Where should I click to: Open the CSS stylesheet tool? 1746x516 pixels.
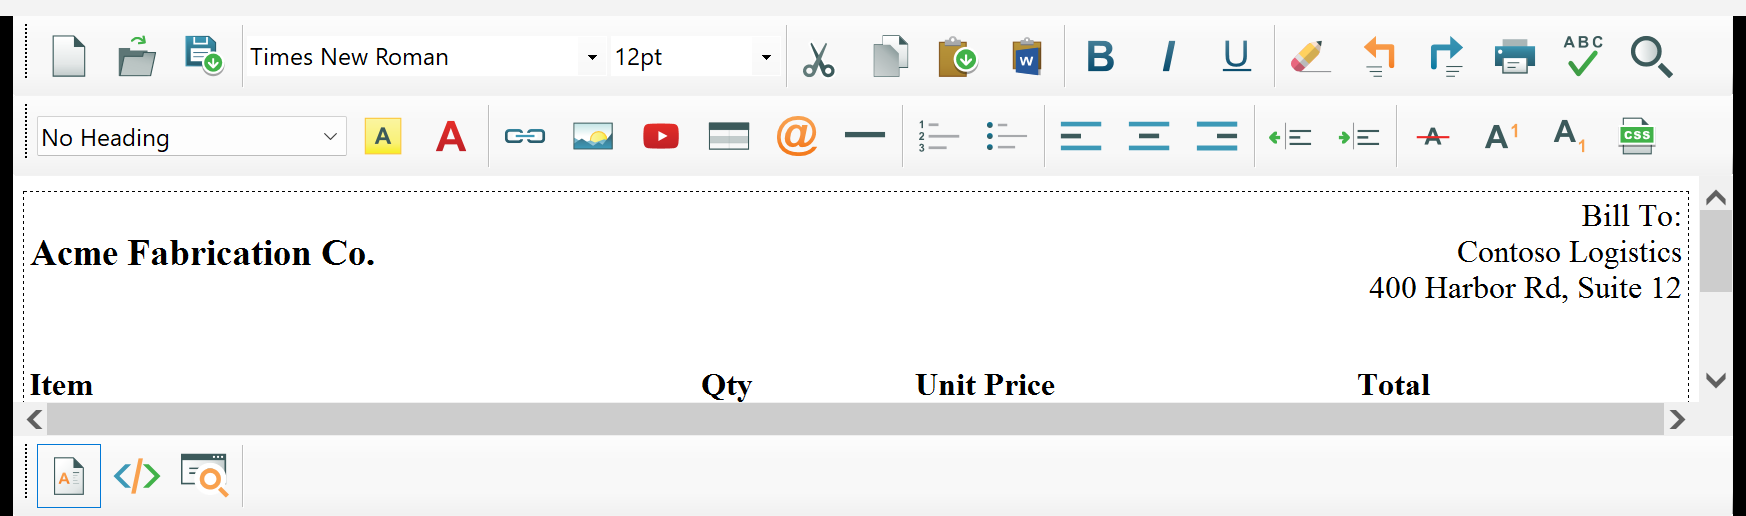pos(1637,136)
